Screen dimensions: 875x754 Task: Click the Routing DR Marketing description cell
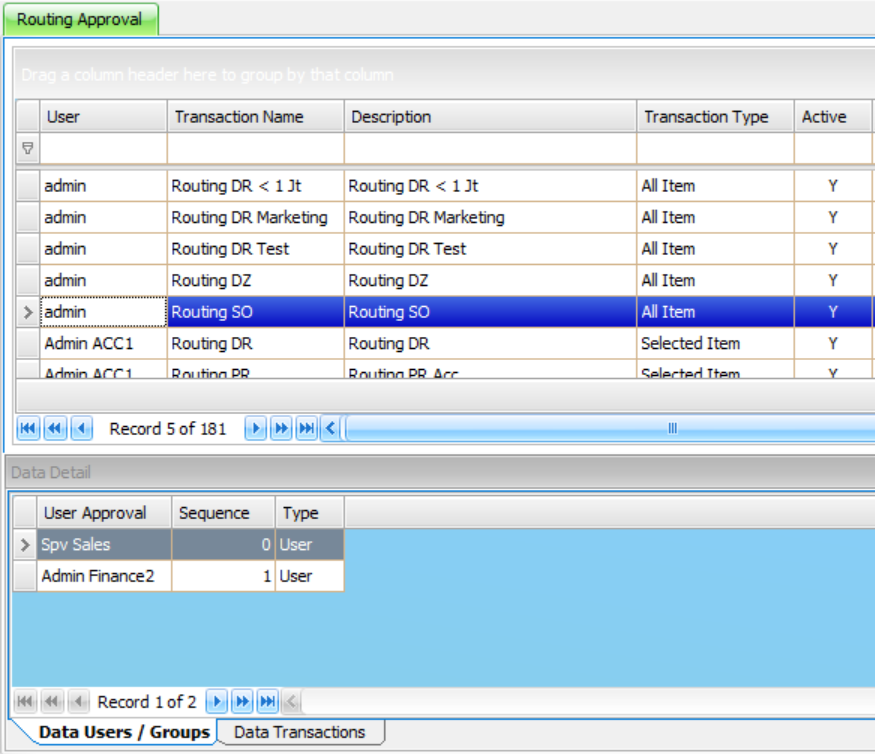(x=491, y=217)
